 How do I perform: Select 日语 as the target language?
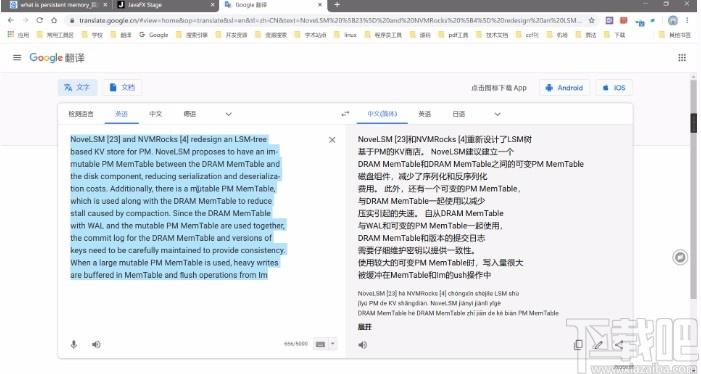click(x=459, y=114)
